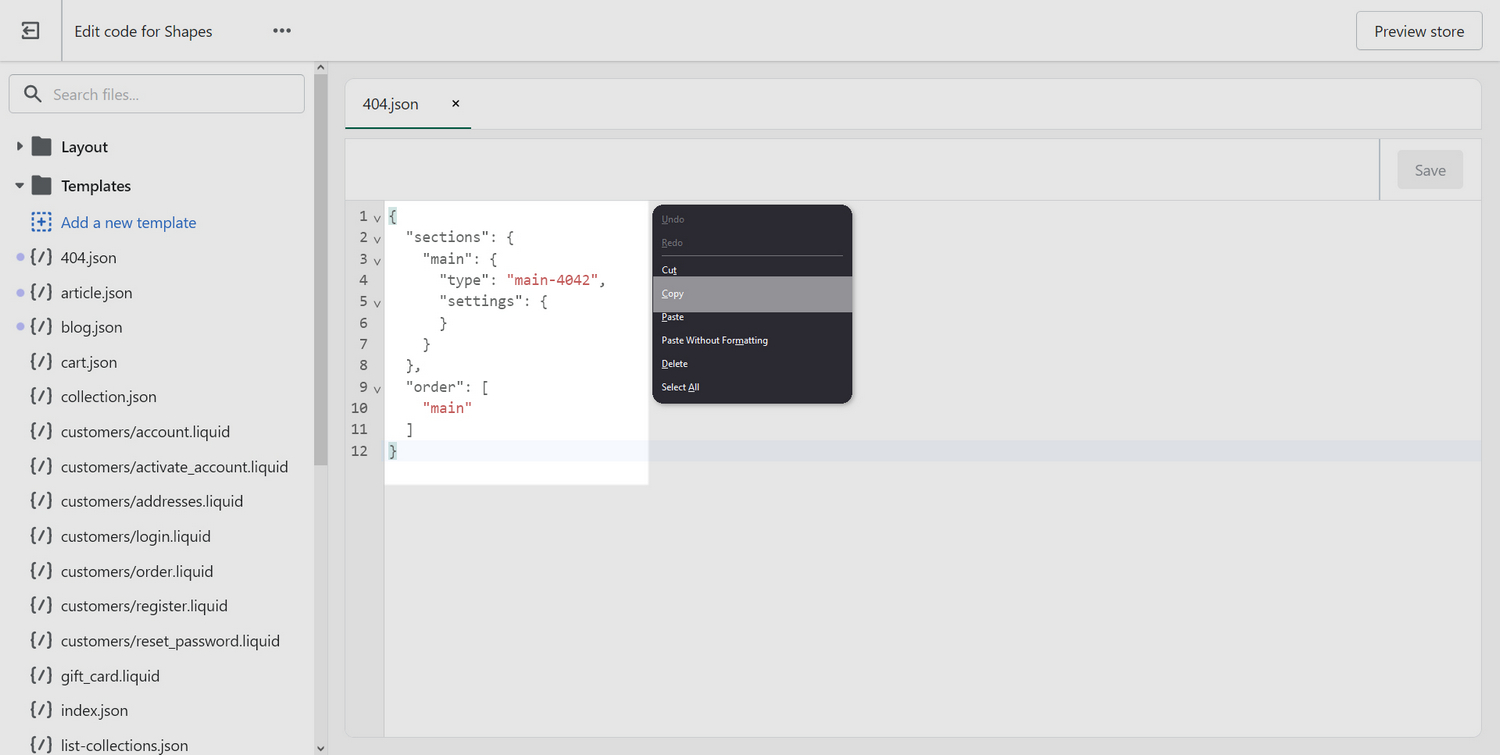
Task: Click the file icon beside customers/login.liquid
Action: 41,536
